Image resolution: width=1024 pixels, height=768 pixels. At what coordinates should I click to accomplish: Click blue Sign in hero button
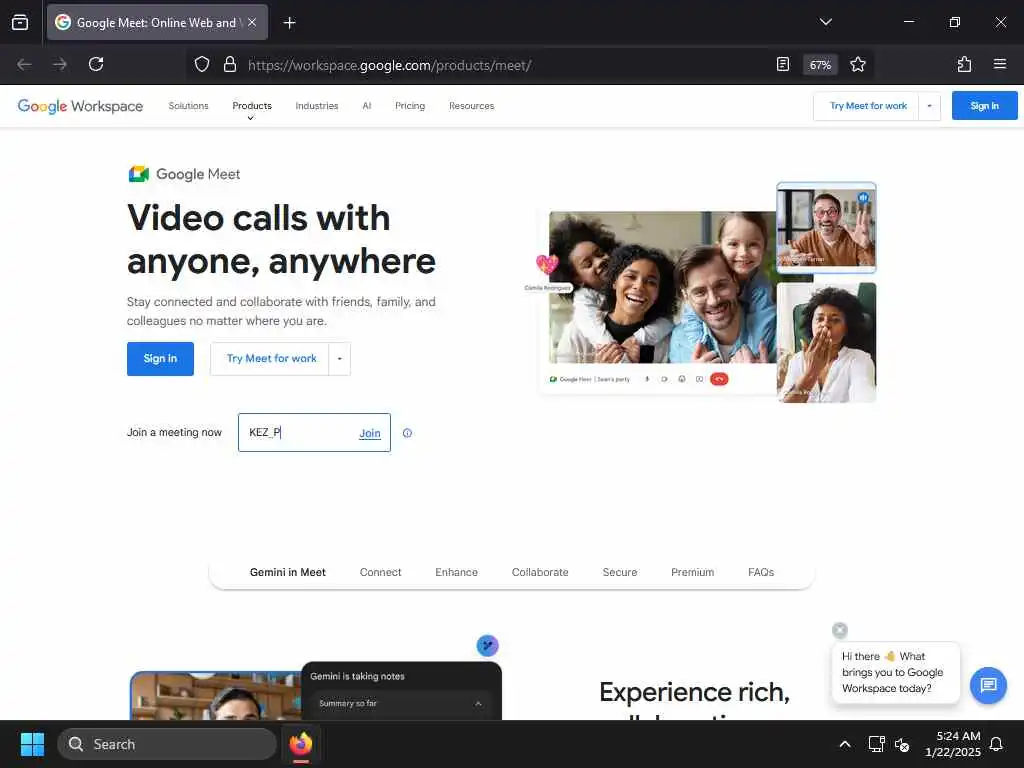[x=160, y=359]
